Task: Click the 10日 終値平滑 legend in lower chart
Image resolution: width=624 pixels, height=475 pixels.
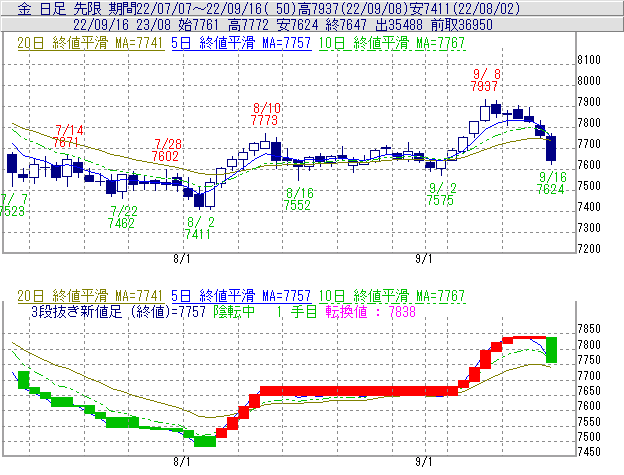Action: tap(392, 296)
